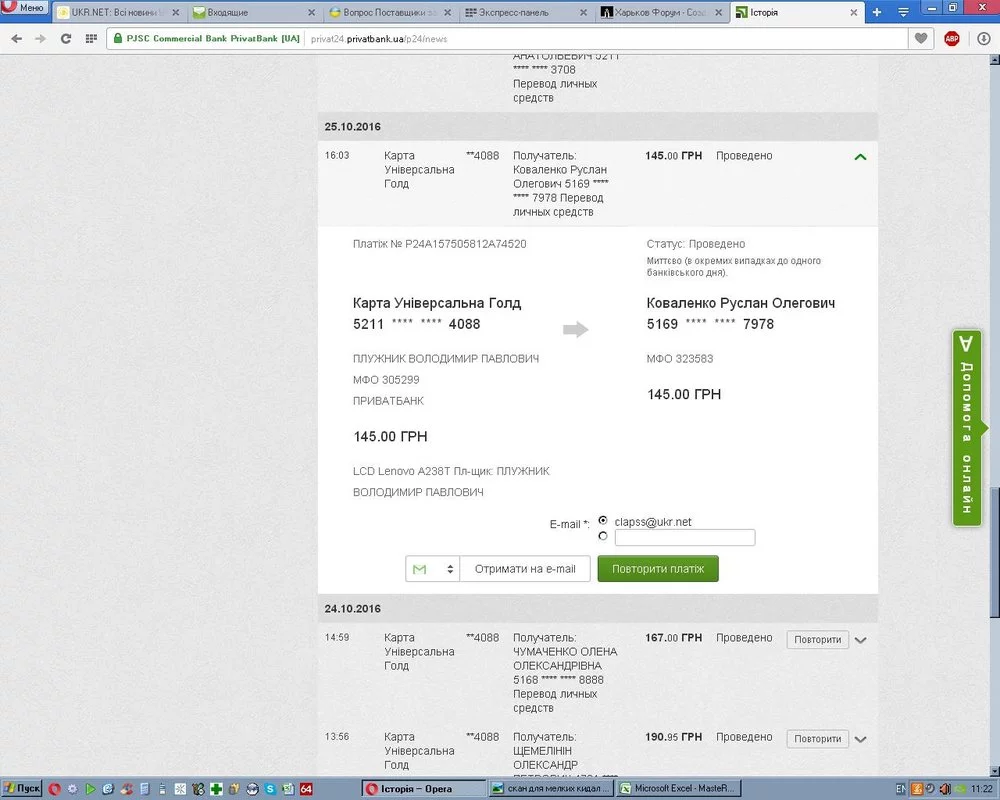Image resolution: width=1000 pixels, height=800 pixels.
Task: Collapse the 16:03 payment details chevron
Action: pyautogui.click(x=860, y=157)
